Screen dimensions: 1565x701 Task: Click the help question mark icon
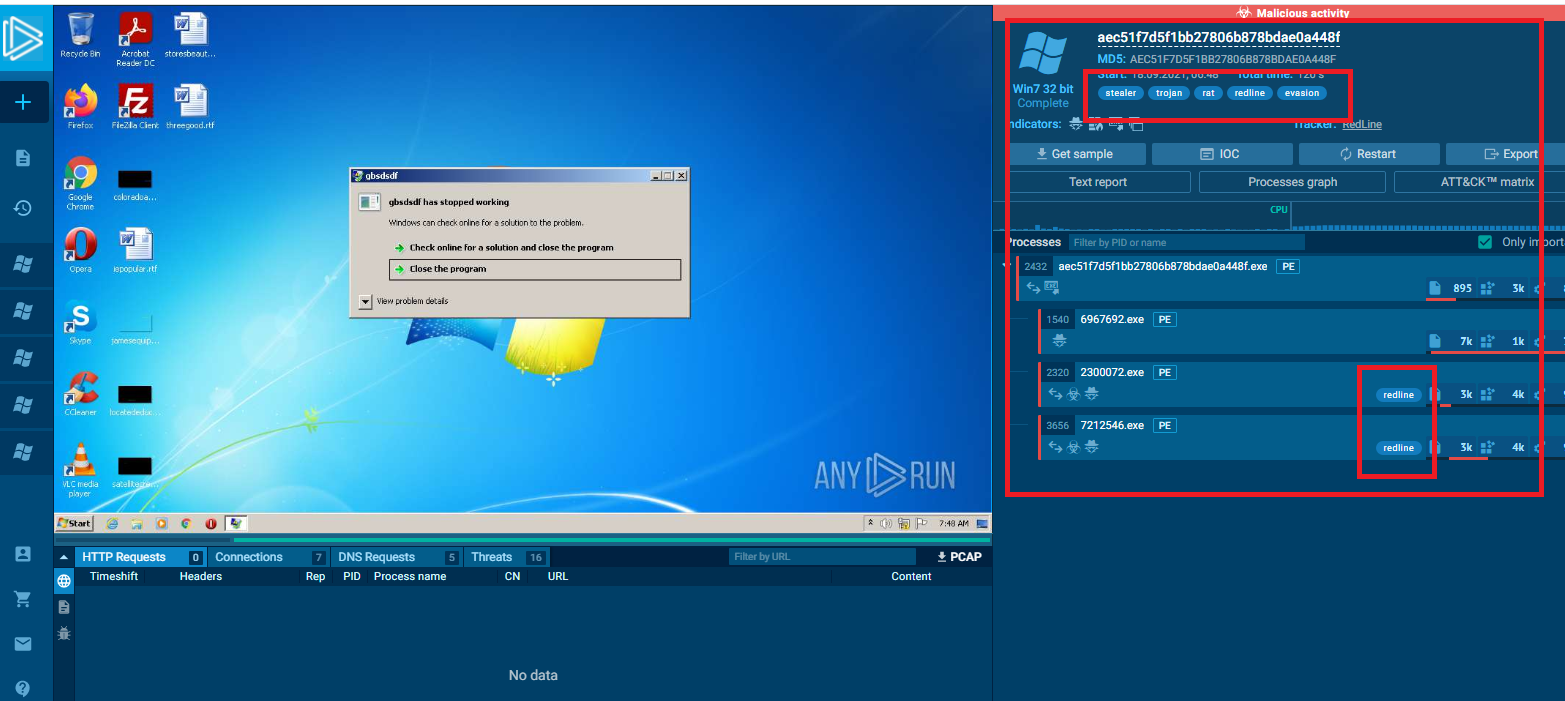[23, 688]
